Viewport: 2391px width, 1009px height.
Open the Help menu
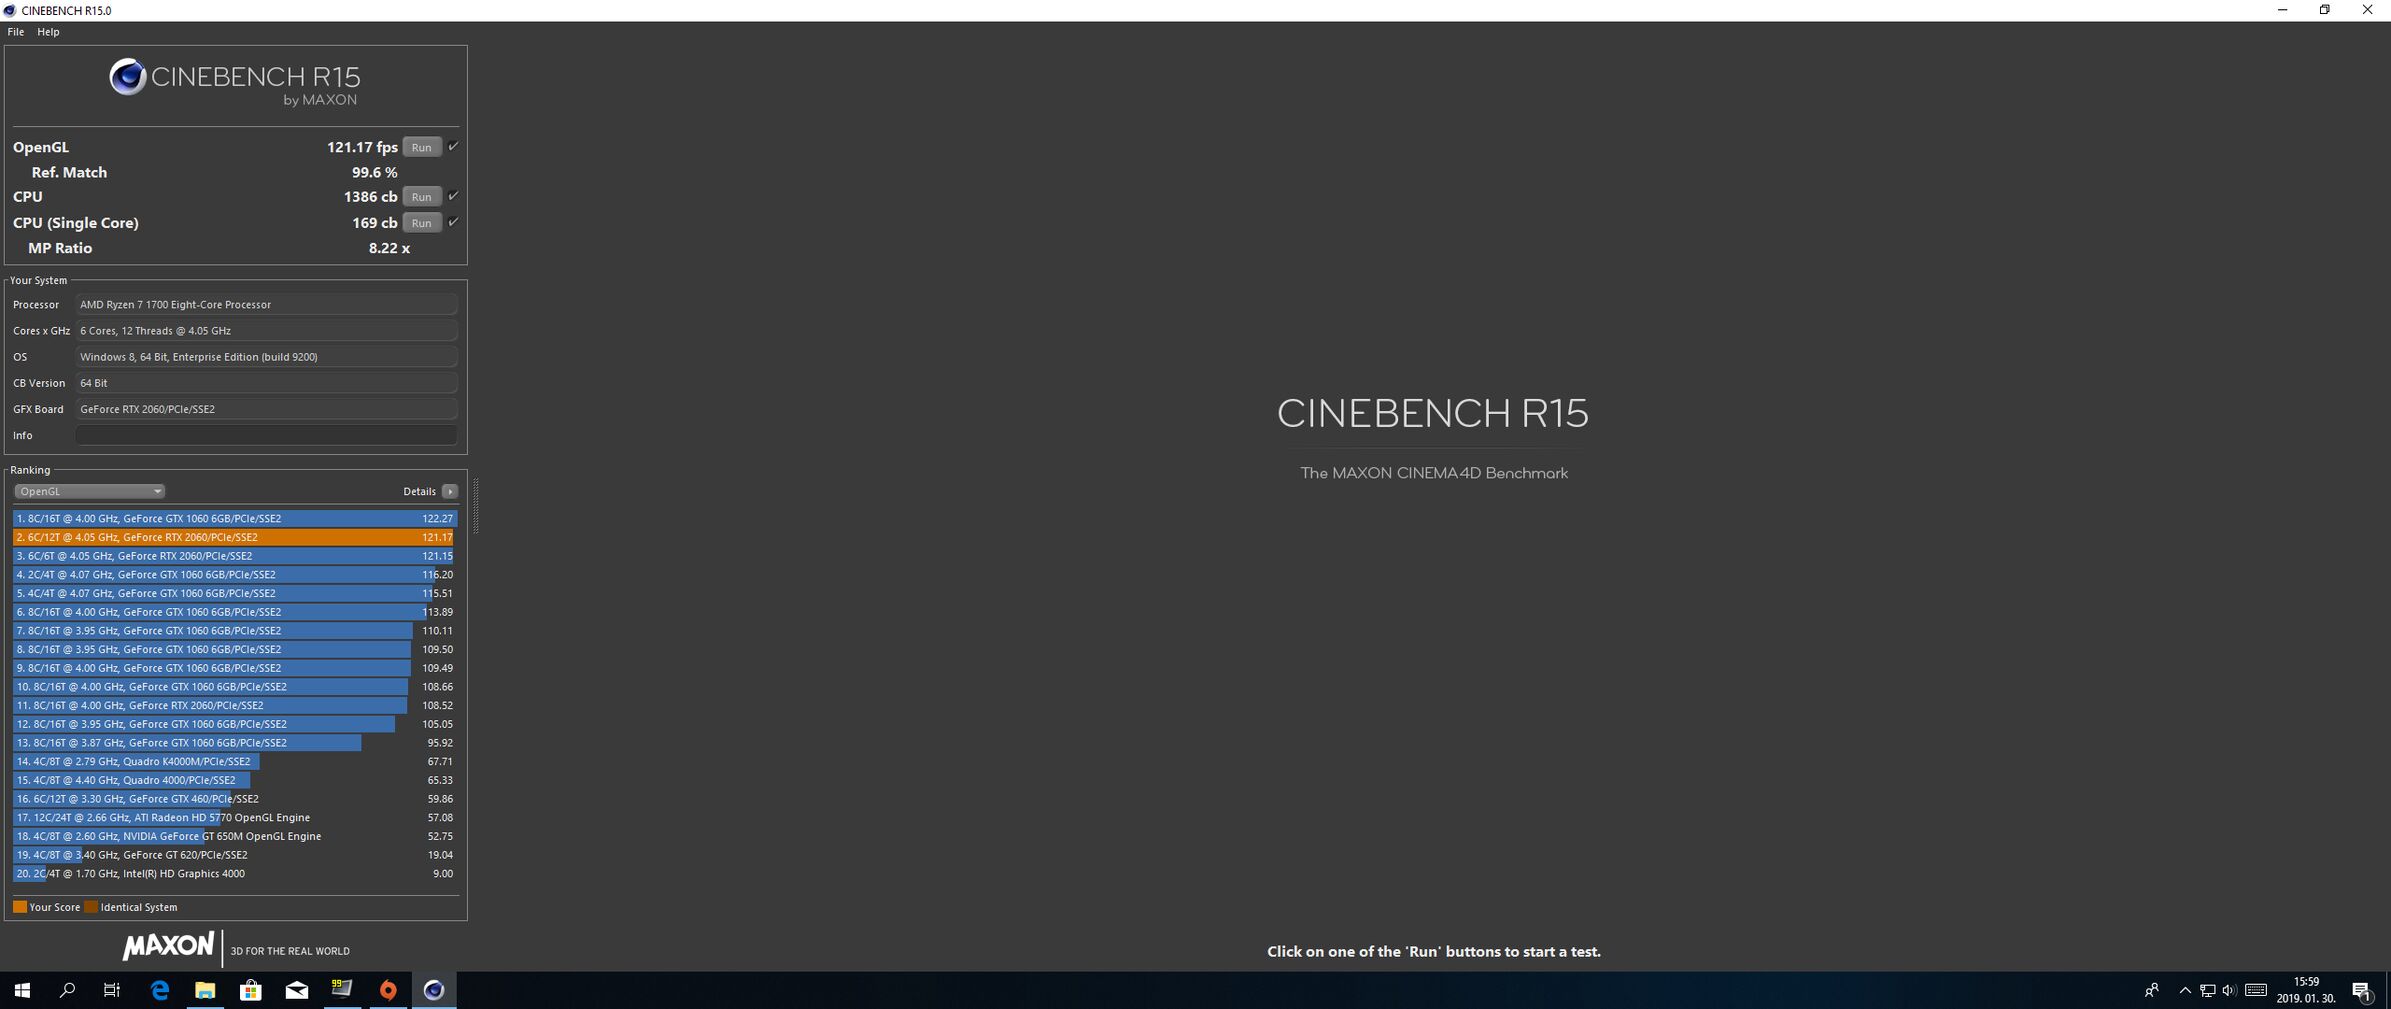pyautogui.click(x=48, y=32)
